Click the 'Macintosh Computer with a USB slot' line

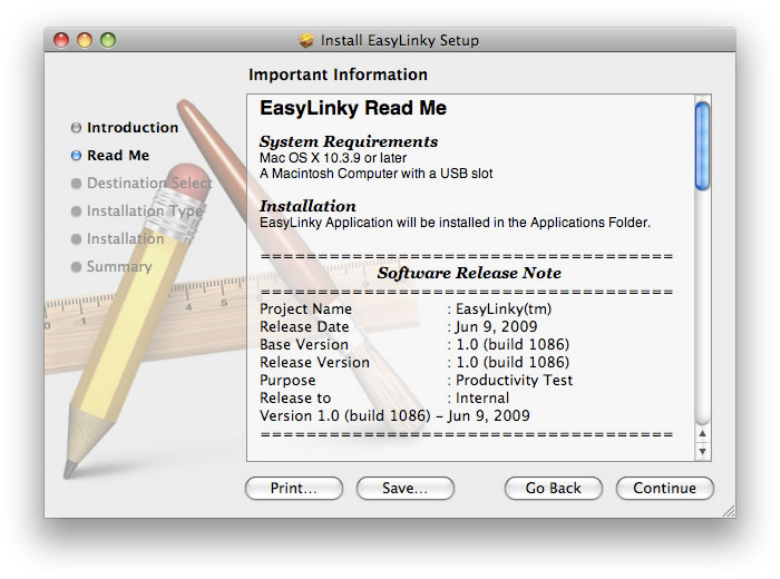[376, 174]
